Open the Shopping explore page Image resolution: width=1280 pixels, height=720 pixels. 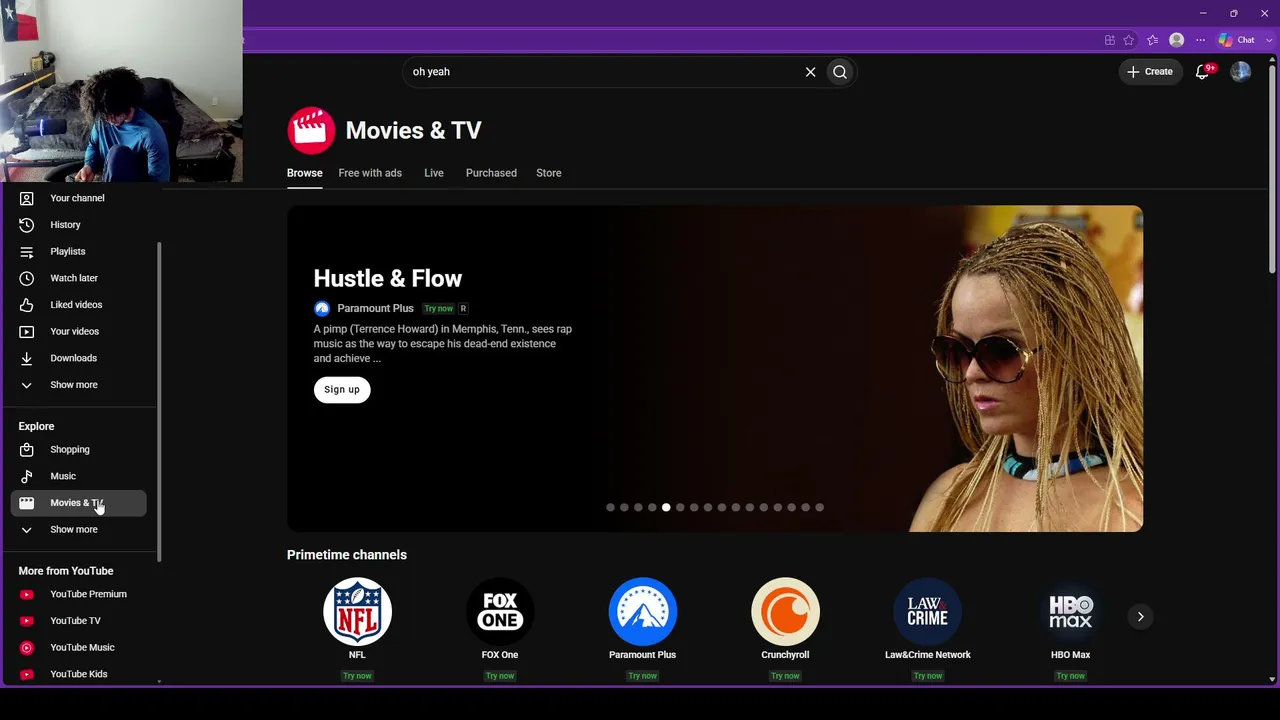click(x=78, y=450)
